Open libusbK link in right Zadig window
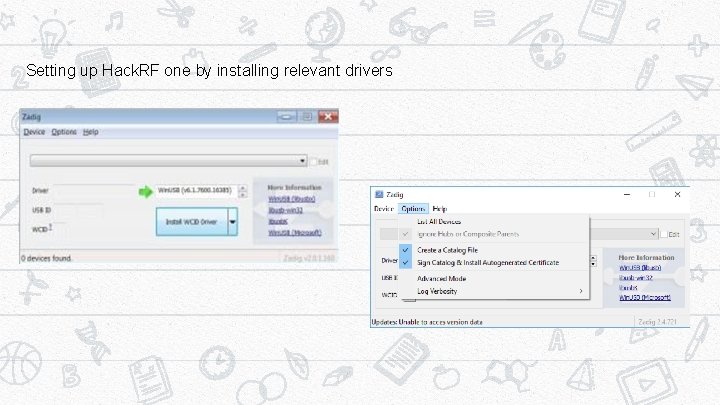720x405 pixels. (x=628, y=288)
